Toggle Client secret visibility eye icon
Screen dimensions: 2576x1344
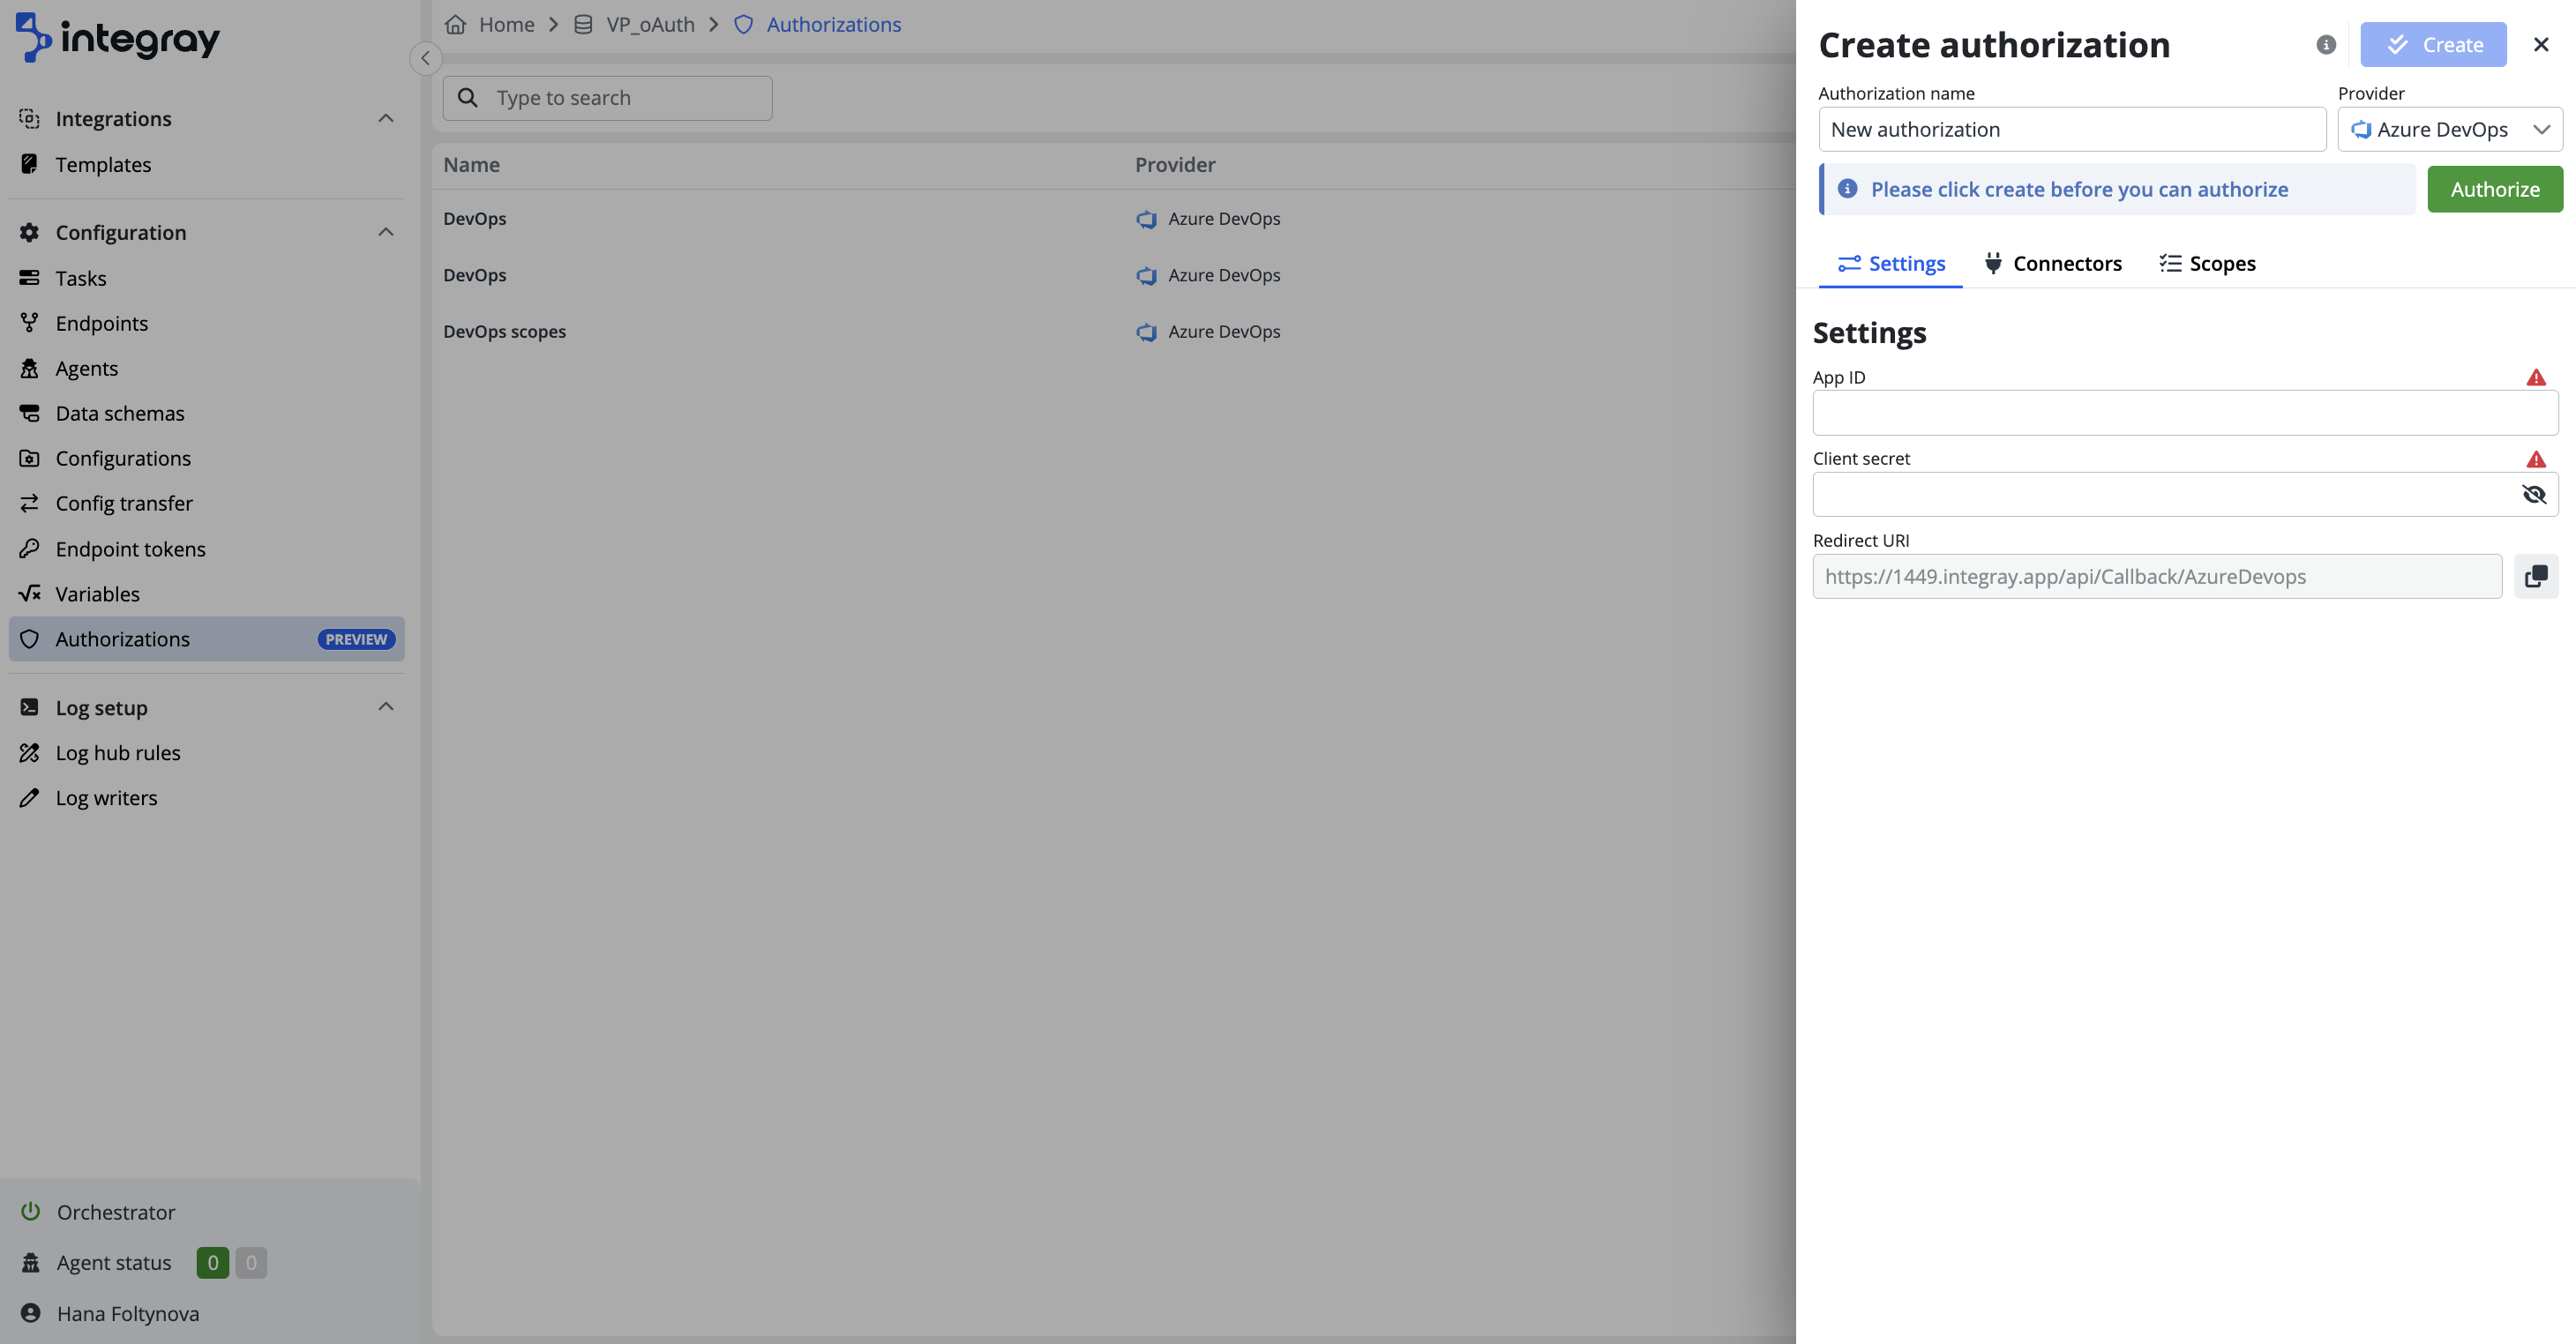(x=2533, y=494)
